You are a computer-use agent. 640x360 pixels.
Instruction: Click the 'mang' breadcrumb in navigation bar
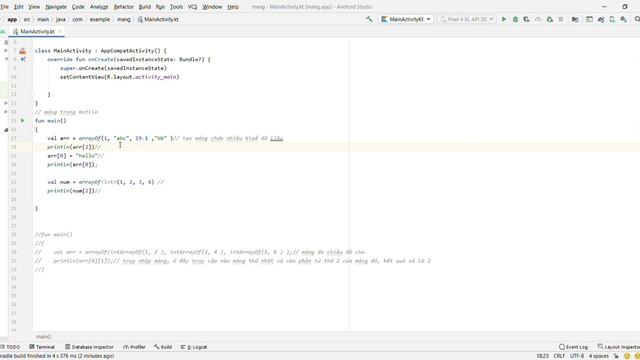coord(124,19)
